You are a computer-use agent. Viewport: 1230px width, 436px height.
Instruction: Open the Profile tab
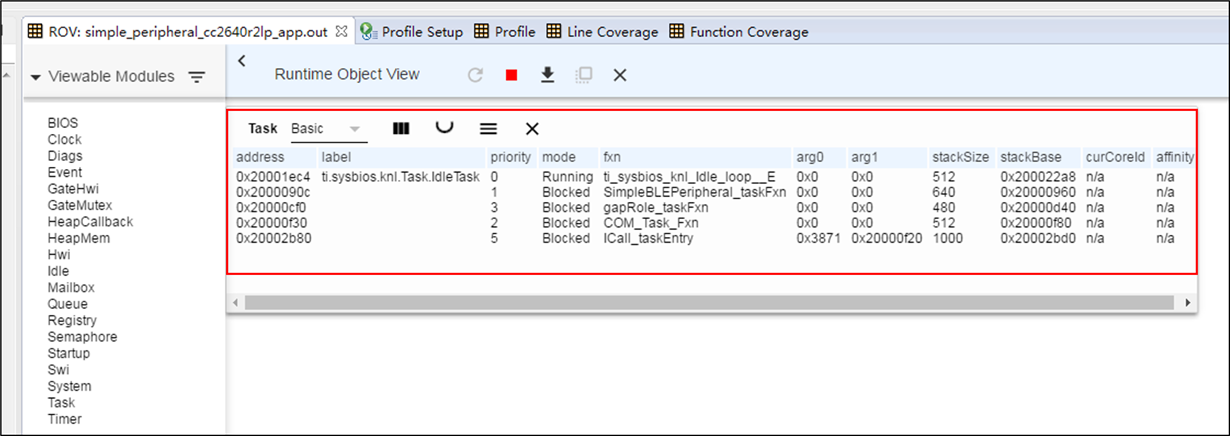pos(505,31)
